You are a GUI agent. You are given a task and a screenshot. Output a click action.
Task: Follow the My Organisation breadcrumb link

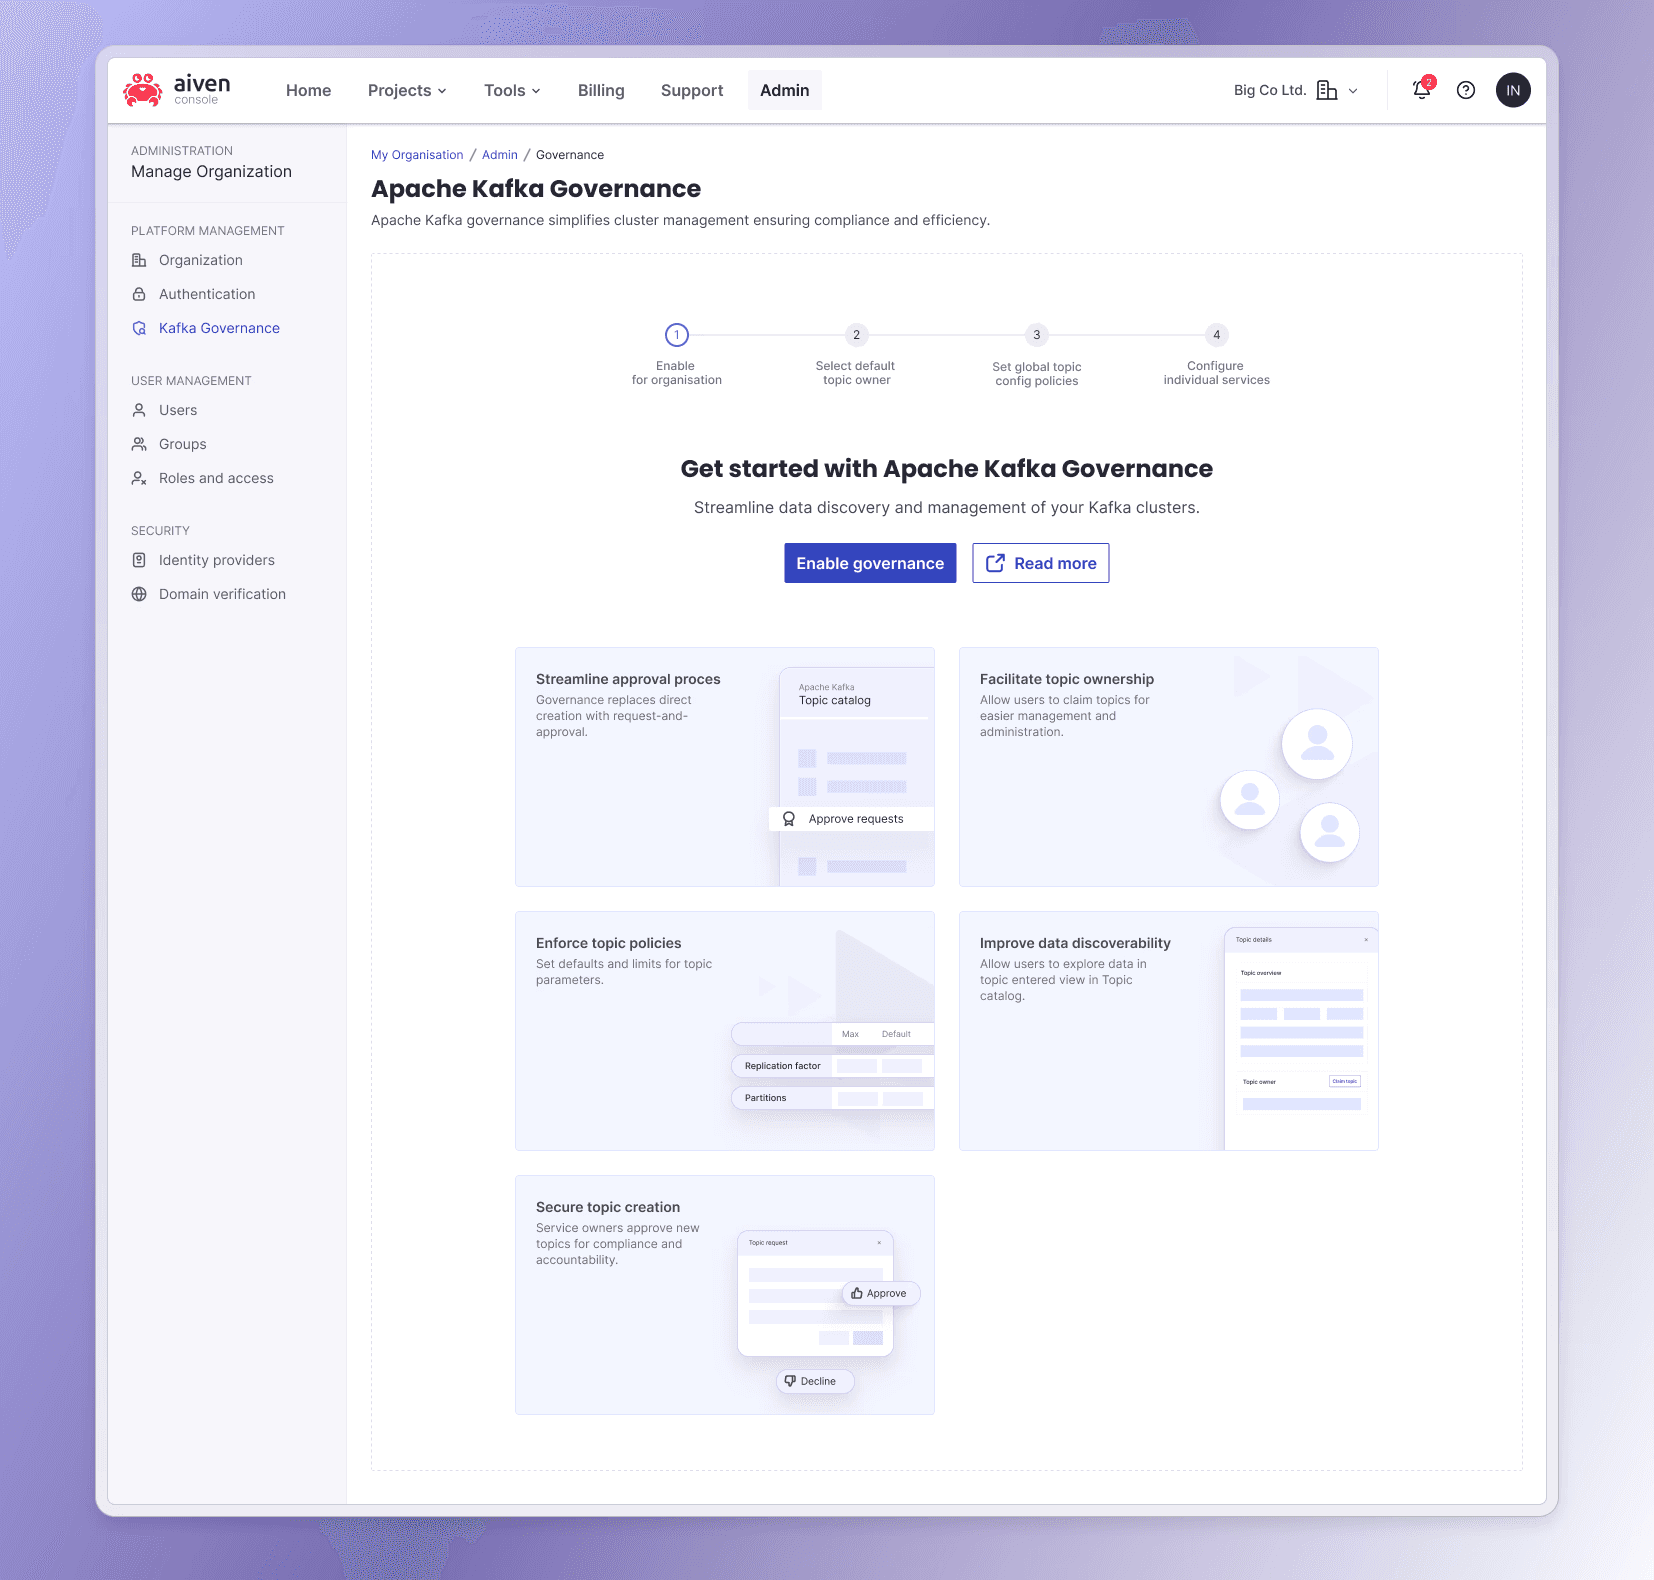pos(417,155)
